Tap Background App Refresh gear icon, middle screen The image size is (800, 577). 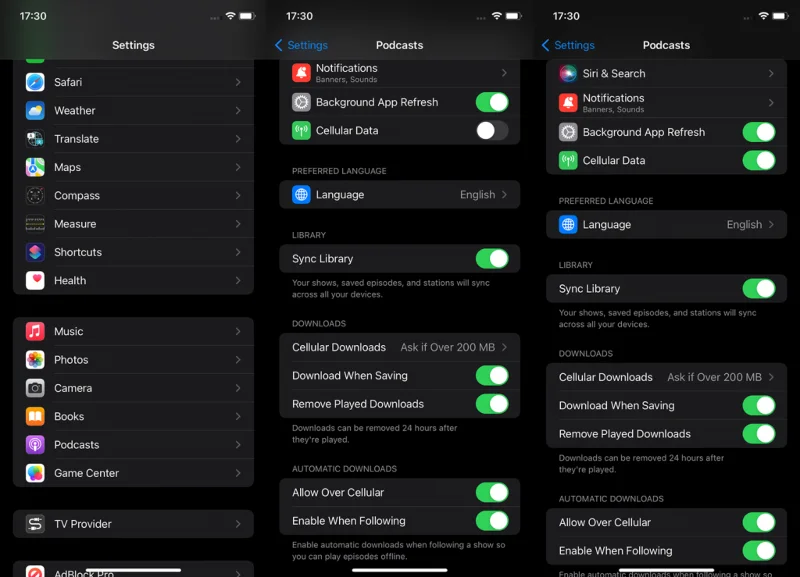pos(302,102)
